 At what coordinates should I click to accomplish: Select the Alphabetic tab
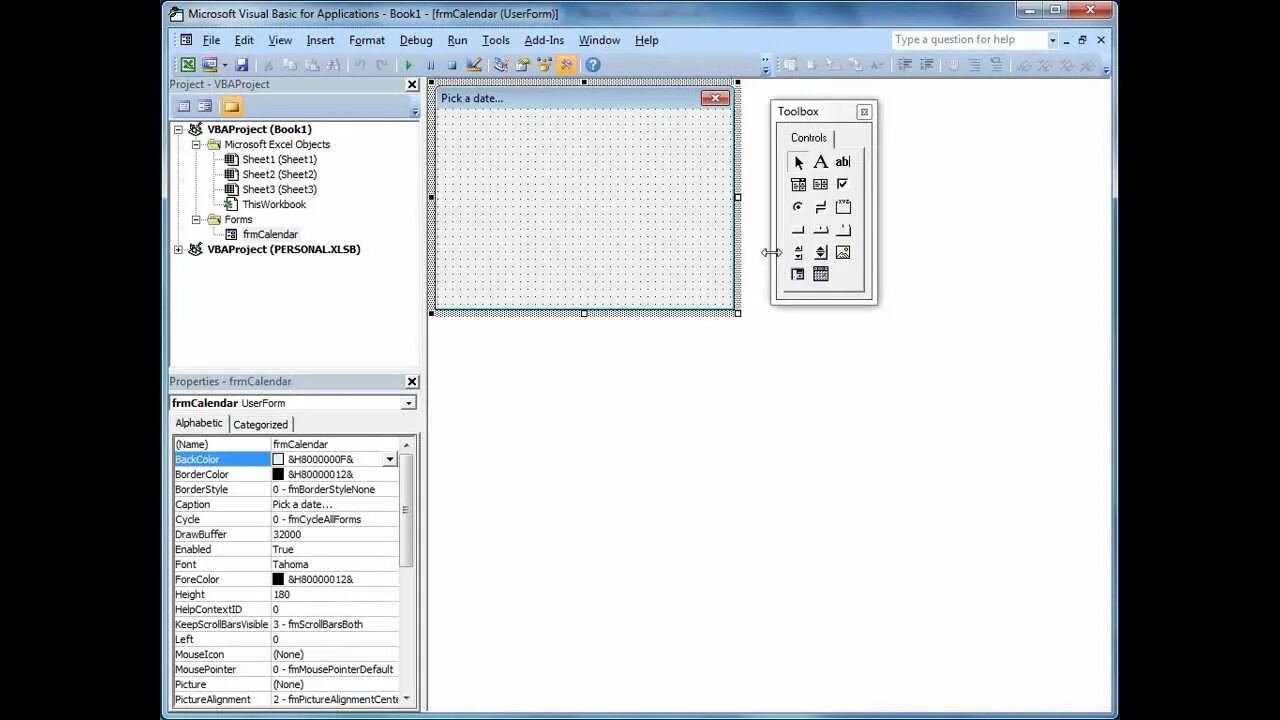click(199, 423)
